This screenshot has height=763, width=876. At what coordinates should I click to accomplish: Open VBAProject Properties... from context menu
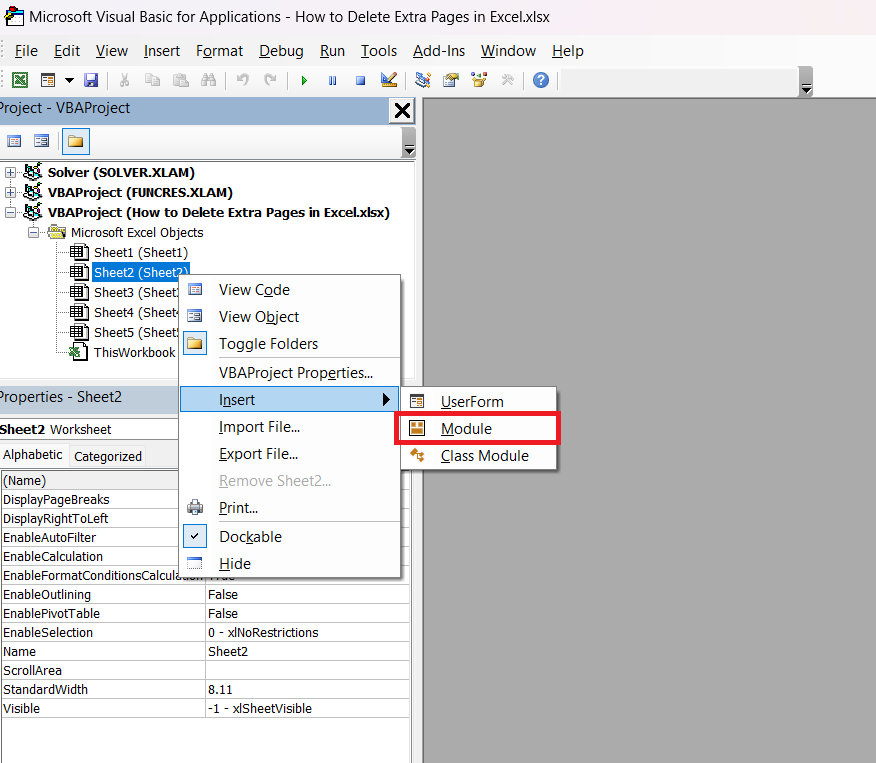[290, 373]
